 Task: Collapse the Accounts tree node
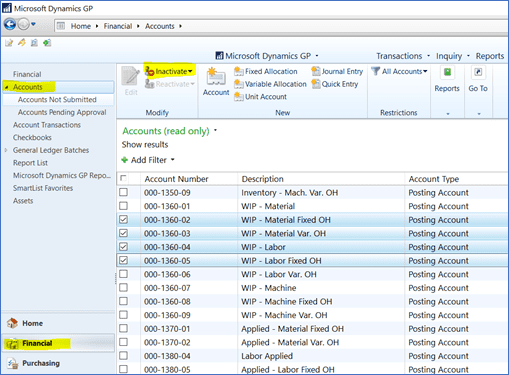(6, 87)
